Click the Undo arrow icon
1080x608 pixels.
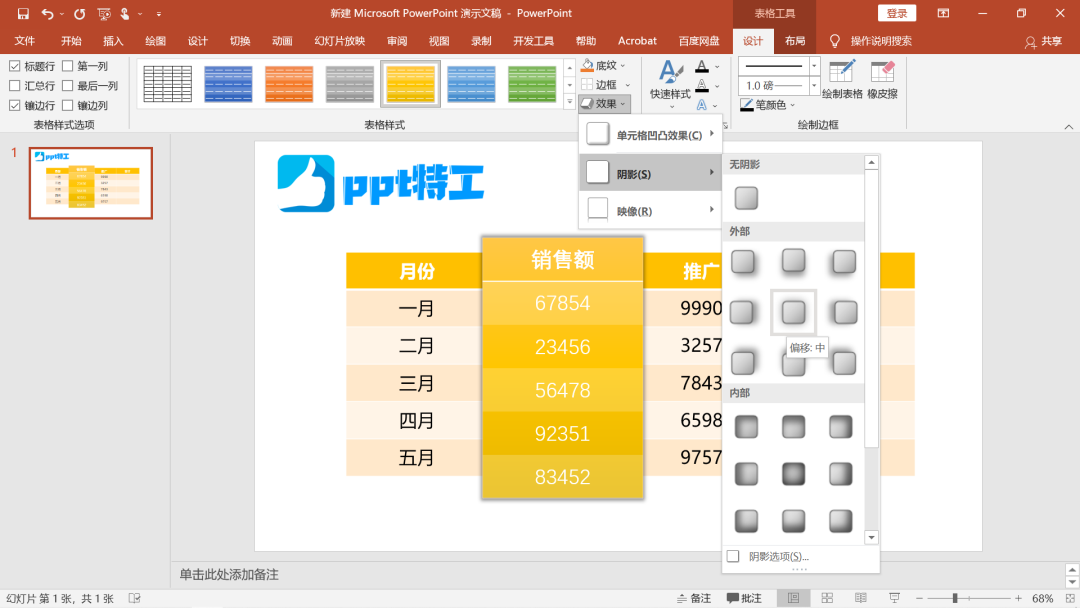(x=47, y=13)
